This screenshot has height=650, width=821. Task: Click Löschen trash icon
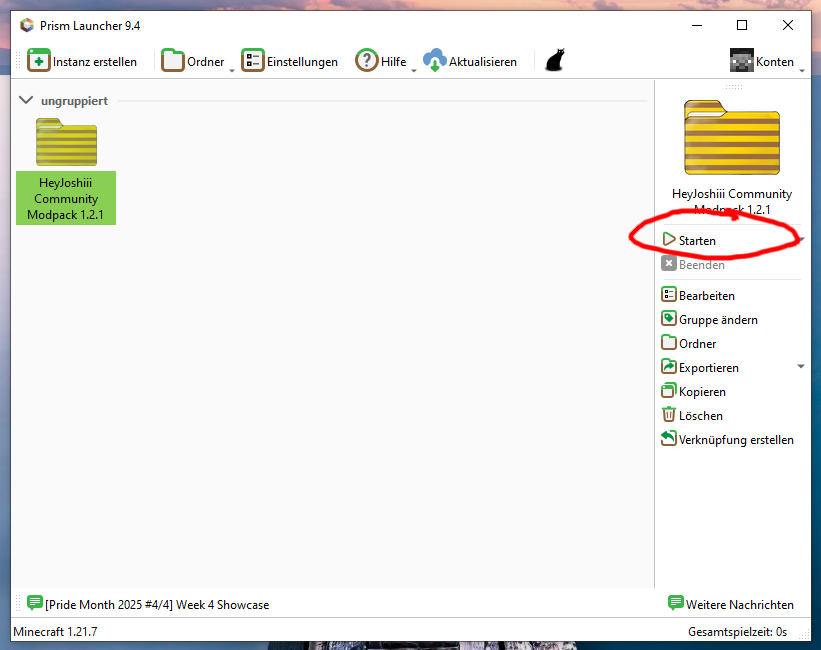[669, 415]
